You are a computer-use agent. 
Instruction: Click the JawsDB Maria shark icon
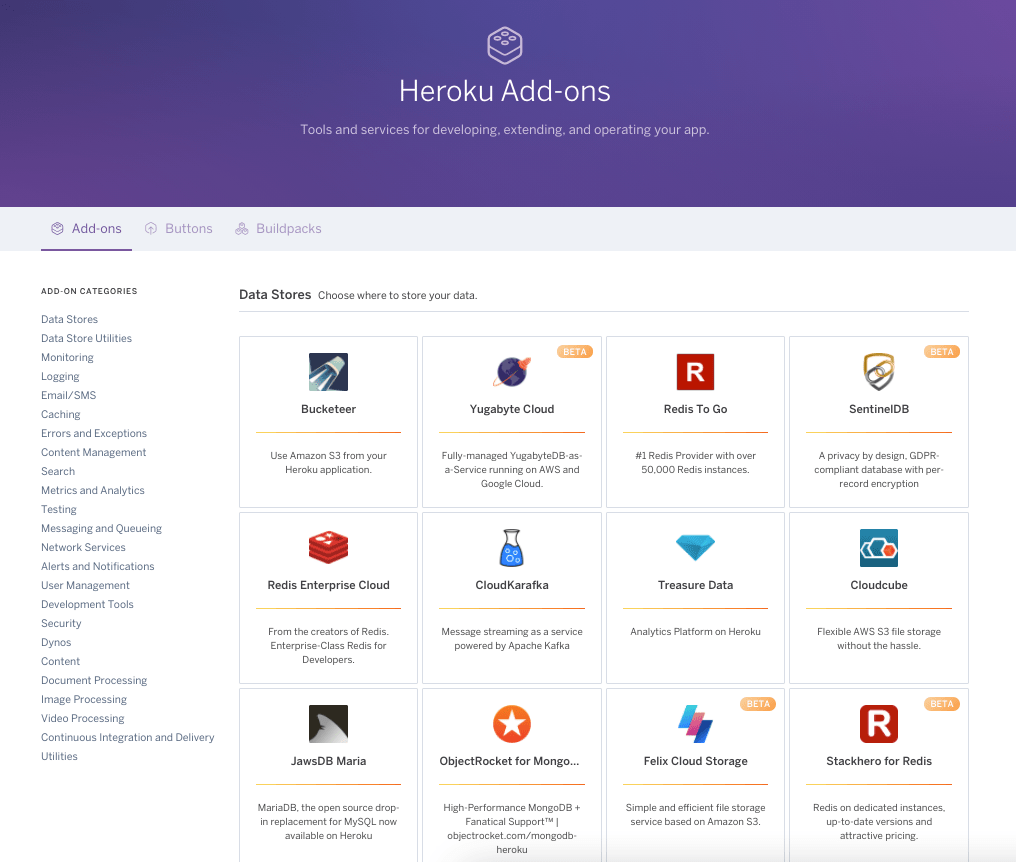pyautogui.click(x=329, y=723)
